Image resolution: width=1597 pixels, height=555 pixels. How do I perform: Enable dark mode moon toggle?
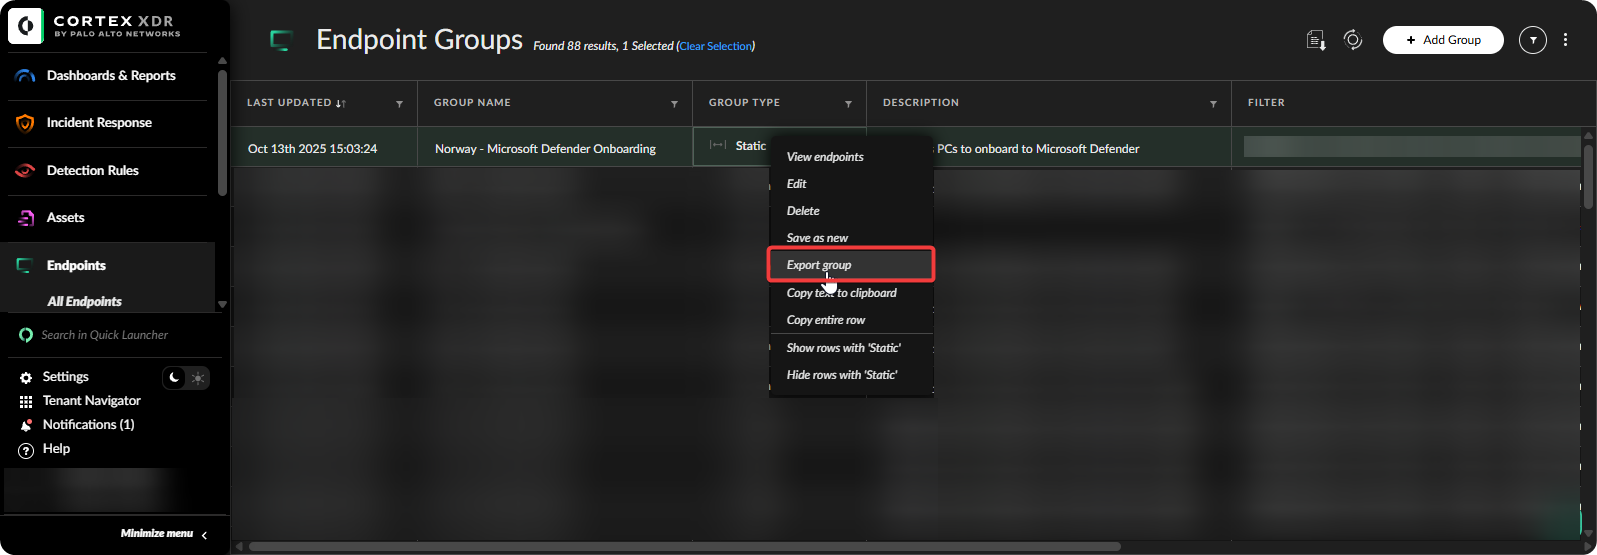point(175,377)
